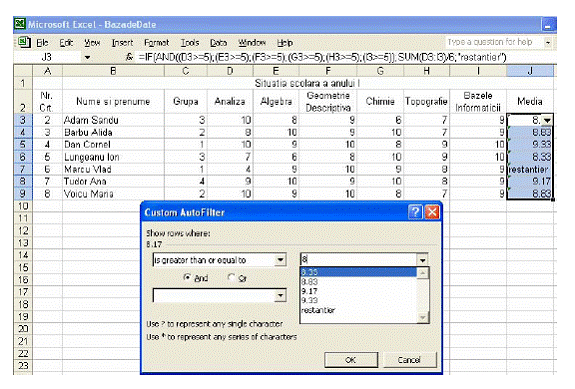Click the Situatia scolara a anului I title

307,83
